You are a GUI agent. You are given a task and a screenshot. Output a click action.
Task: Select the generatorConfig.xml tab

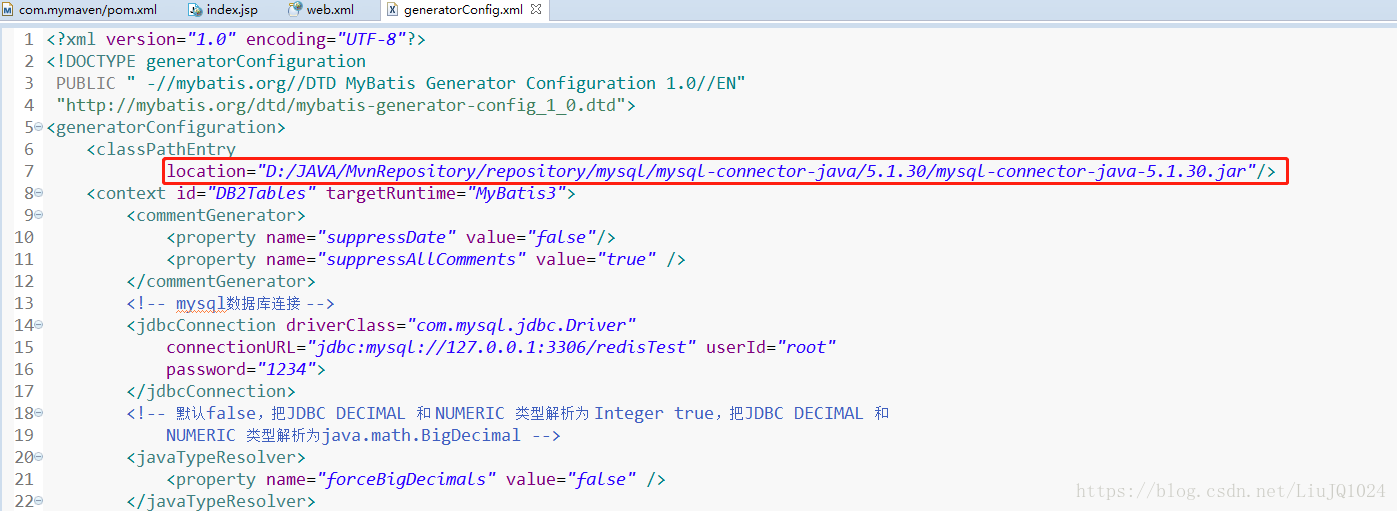point(463,10)
